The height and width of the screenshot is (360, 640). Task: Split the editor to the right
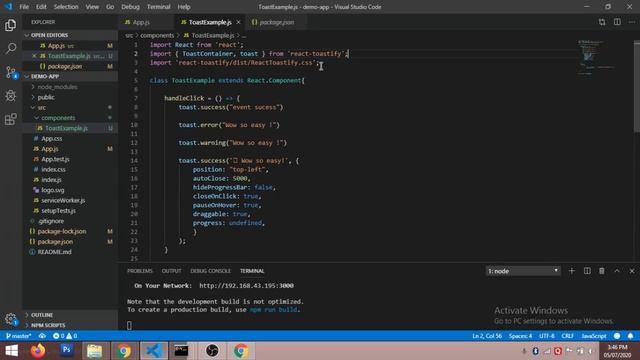click(617, 22)
